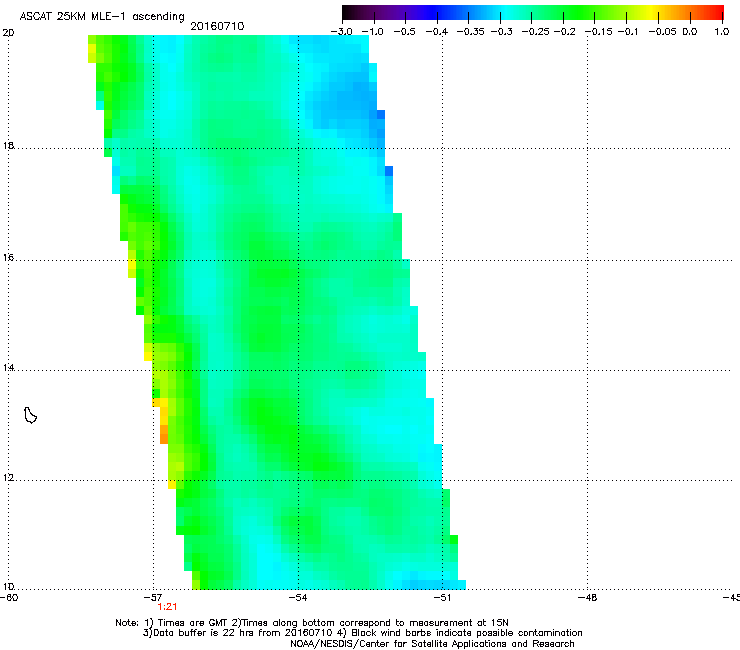Click the latitude label 20
740x650 pixels.
click(8, 33)
